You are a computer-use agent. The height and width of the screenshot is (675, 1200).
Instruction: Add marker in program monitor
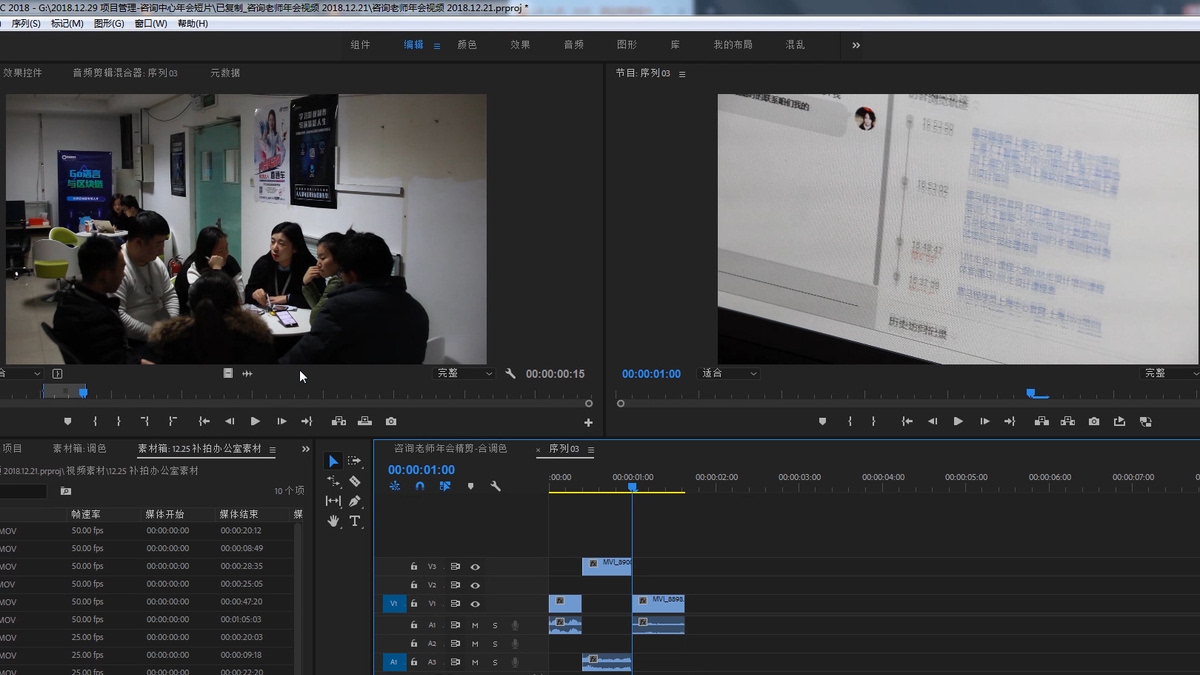tap(822, 421)
